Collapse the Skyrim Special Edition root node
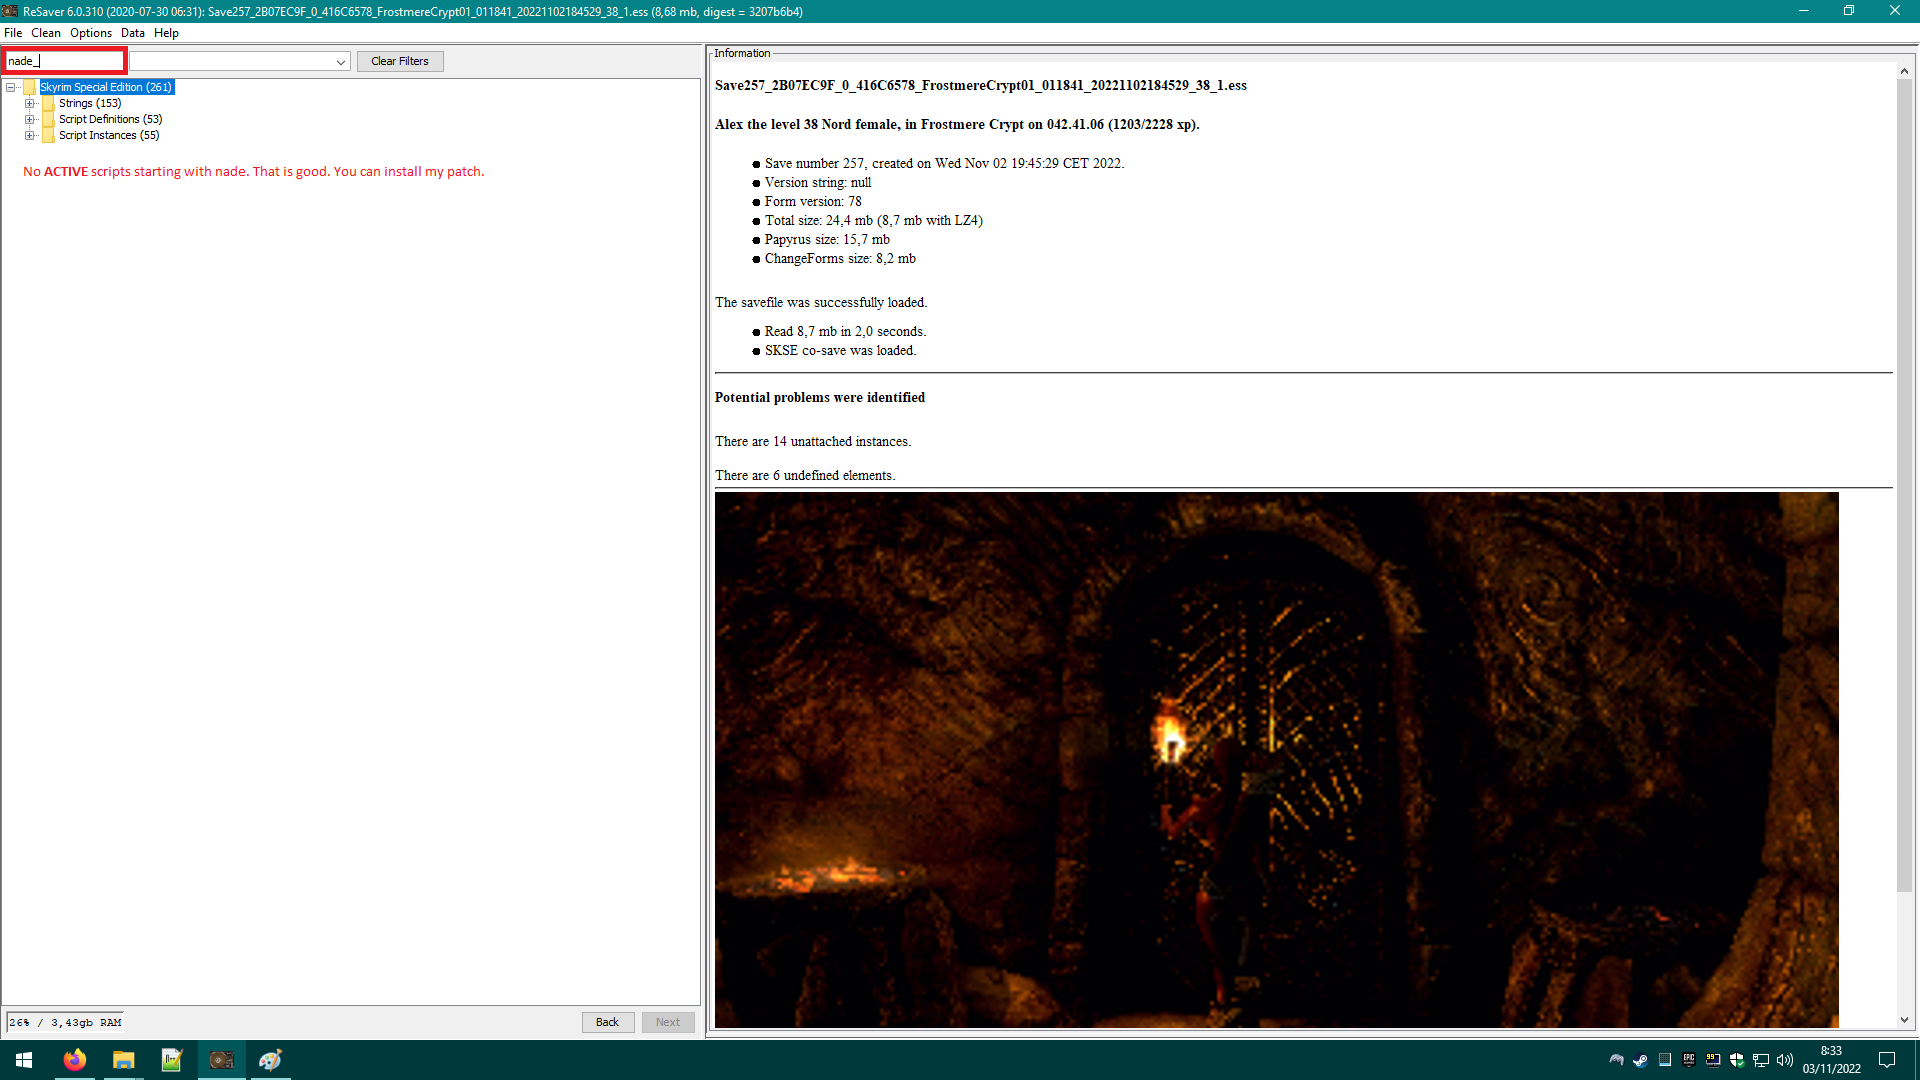 (x=11, y=88)
